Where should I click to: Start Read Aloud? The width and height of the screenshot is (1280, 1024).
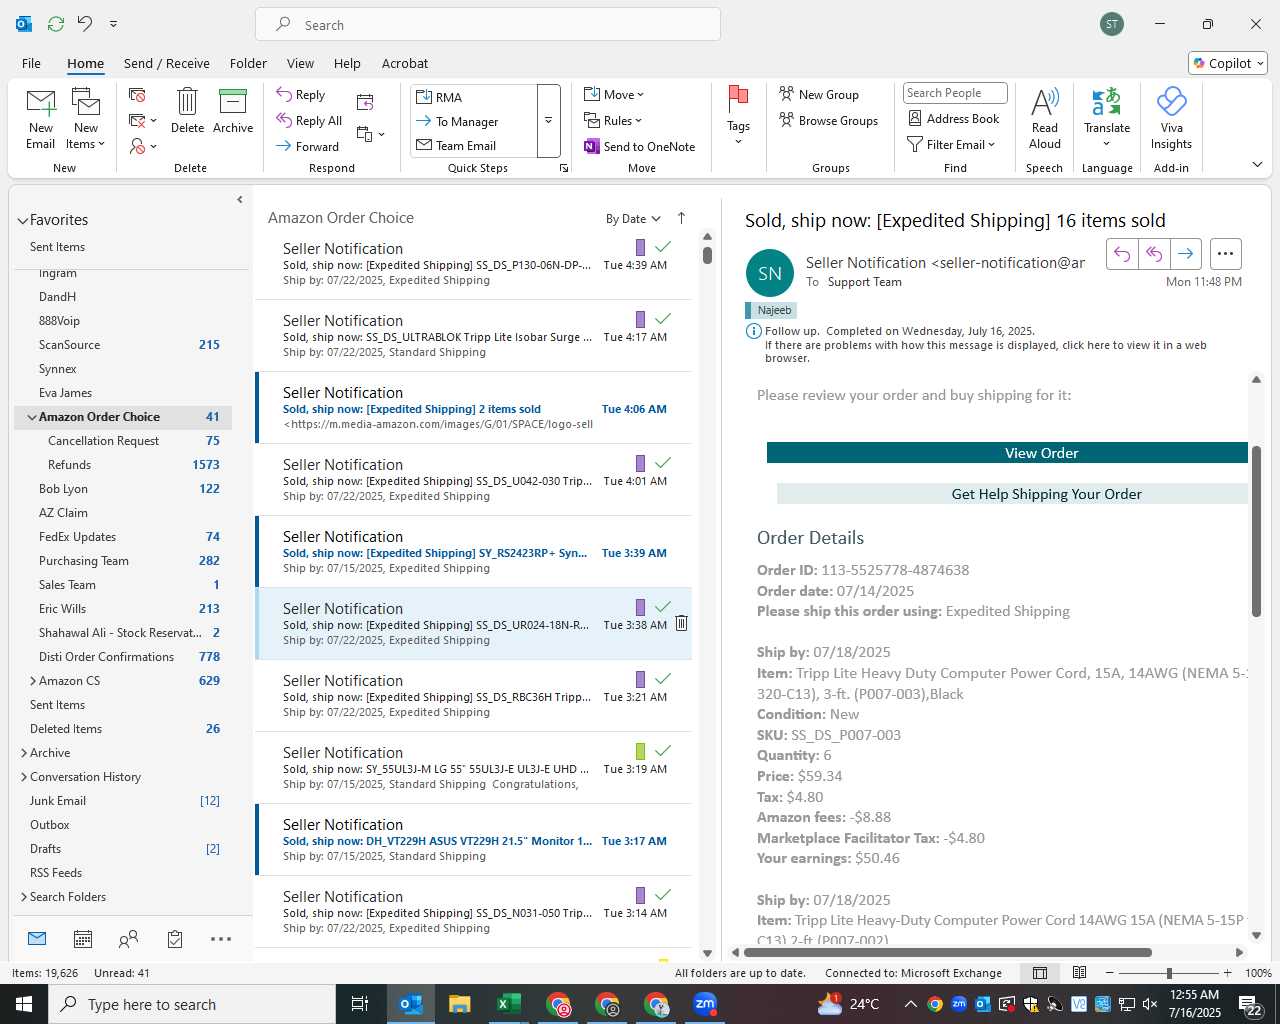coord(1045,118)
